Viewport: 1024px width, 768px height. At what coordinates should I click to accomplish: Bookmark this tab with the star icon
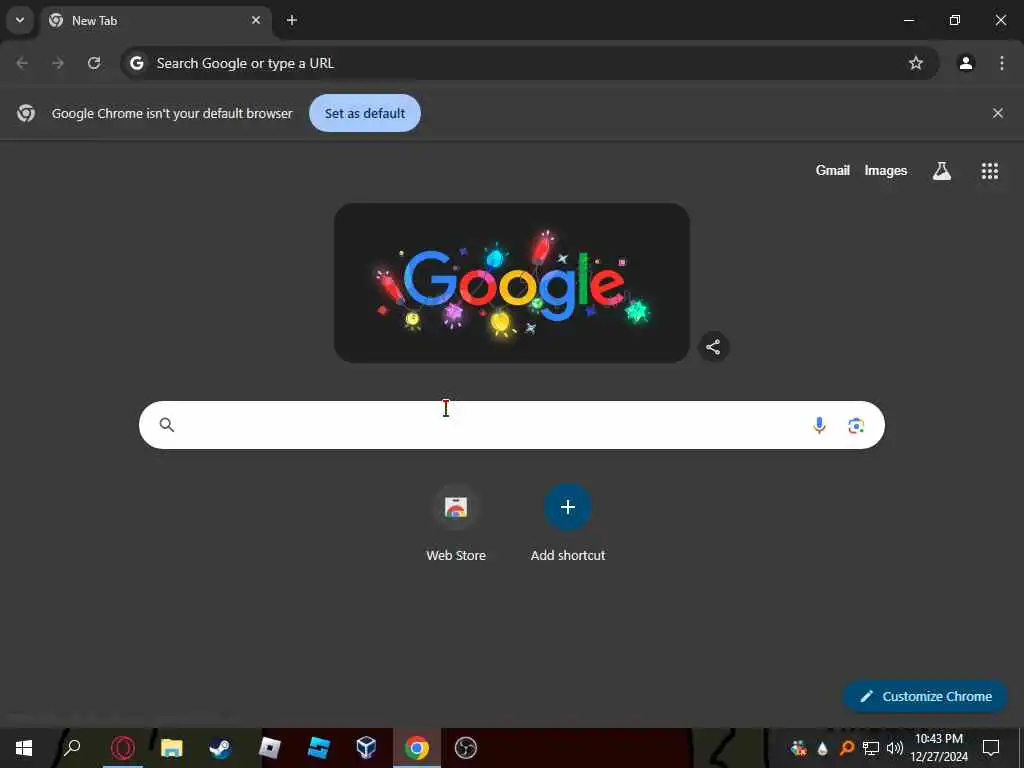[x=916, y=63]
